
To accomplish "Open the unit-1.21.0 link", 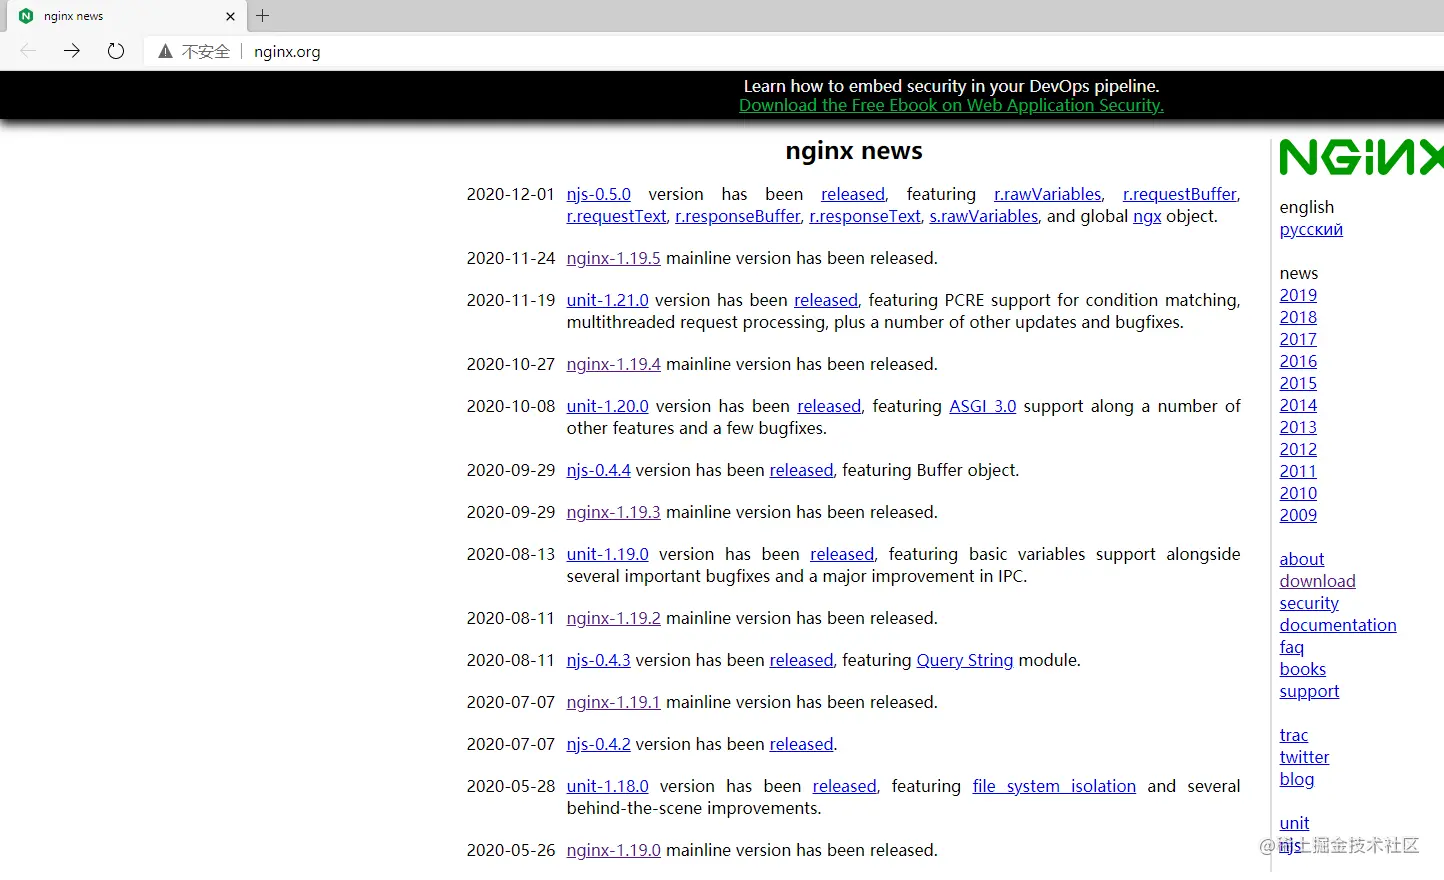I will [x=607, y=301].
